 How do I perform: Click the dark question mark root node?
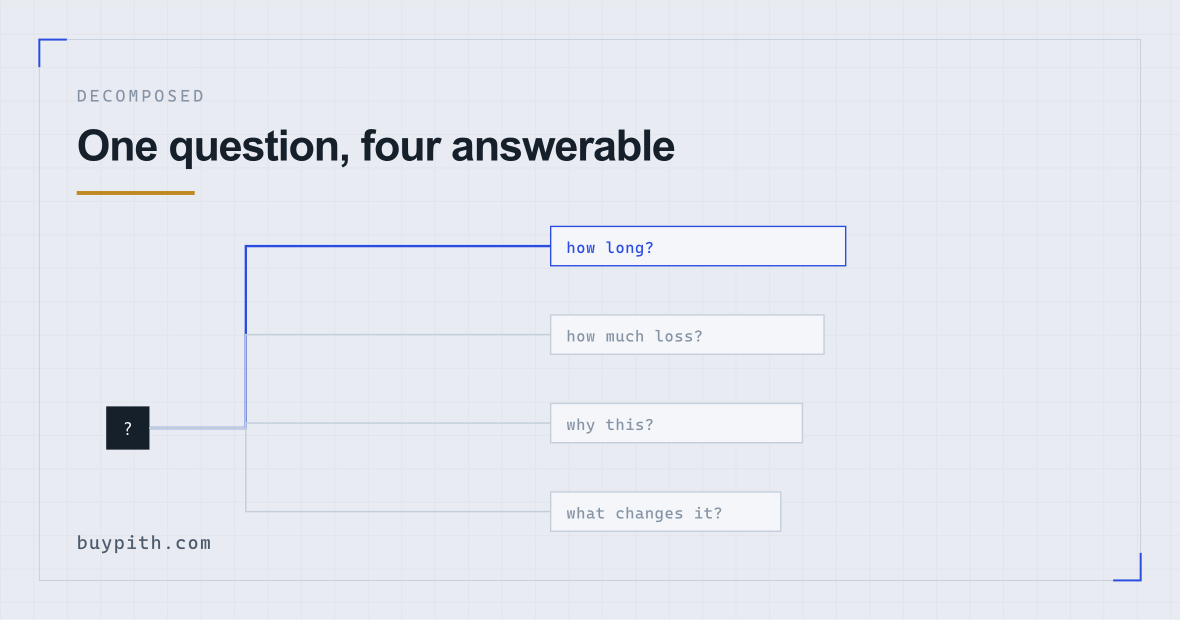[x=128, y=428]
